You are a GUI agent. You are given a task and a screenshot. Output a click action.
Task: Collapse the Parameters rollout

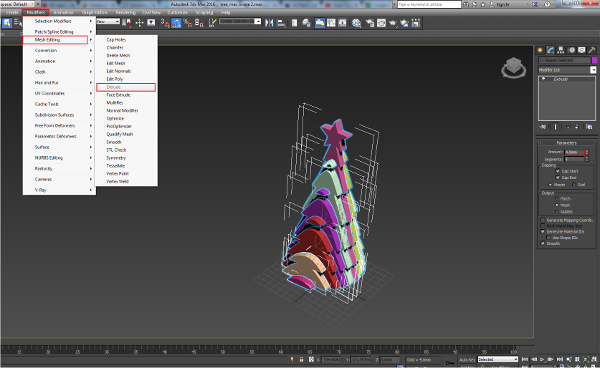click(566, 143)
